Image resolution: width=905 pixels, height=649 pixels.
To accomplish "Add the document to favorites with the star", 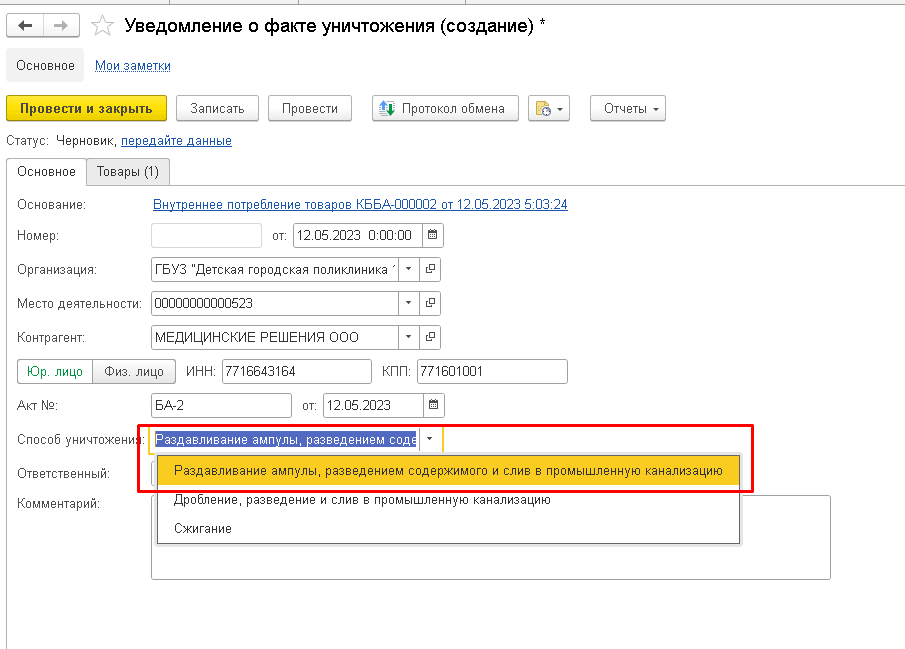I will (x=102, y=26).
